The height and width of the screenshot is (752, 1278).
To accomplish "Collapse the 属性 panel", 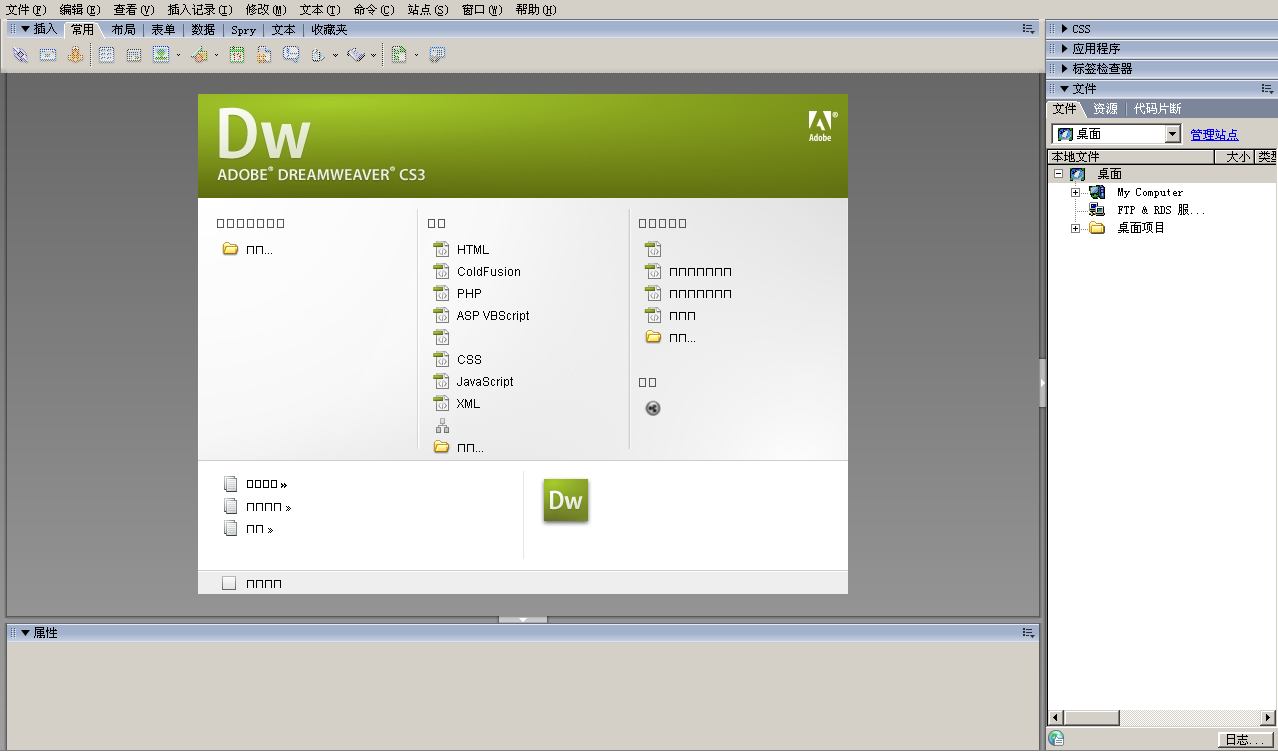I will tap(26, 633).
